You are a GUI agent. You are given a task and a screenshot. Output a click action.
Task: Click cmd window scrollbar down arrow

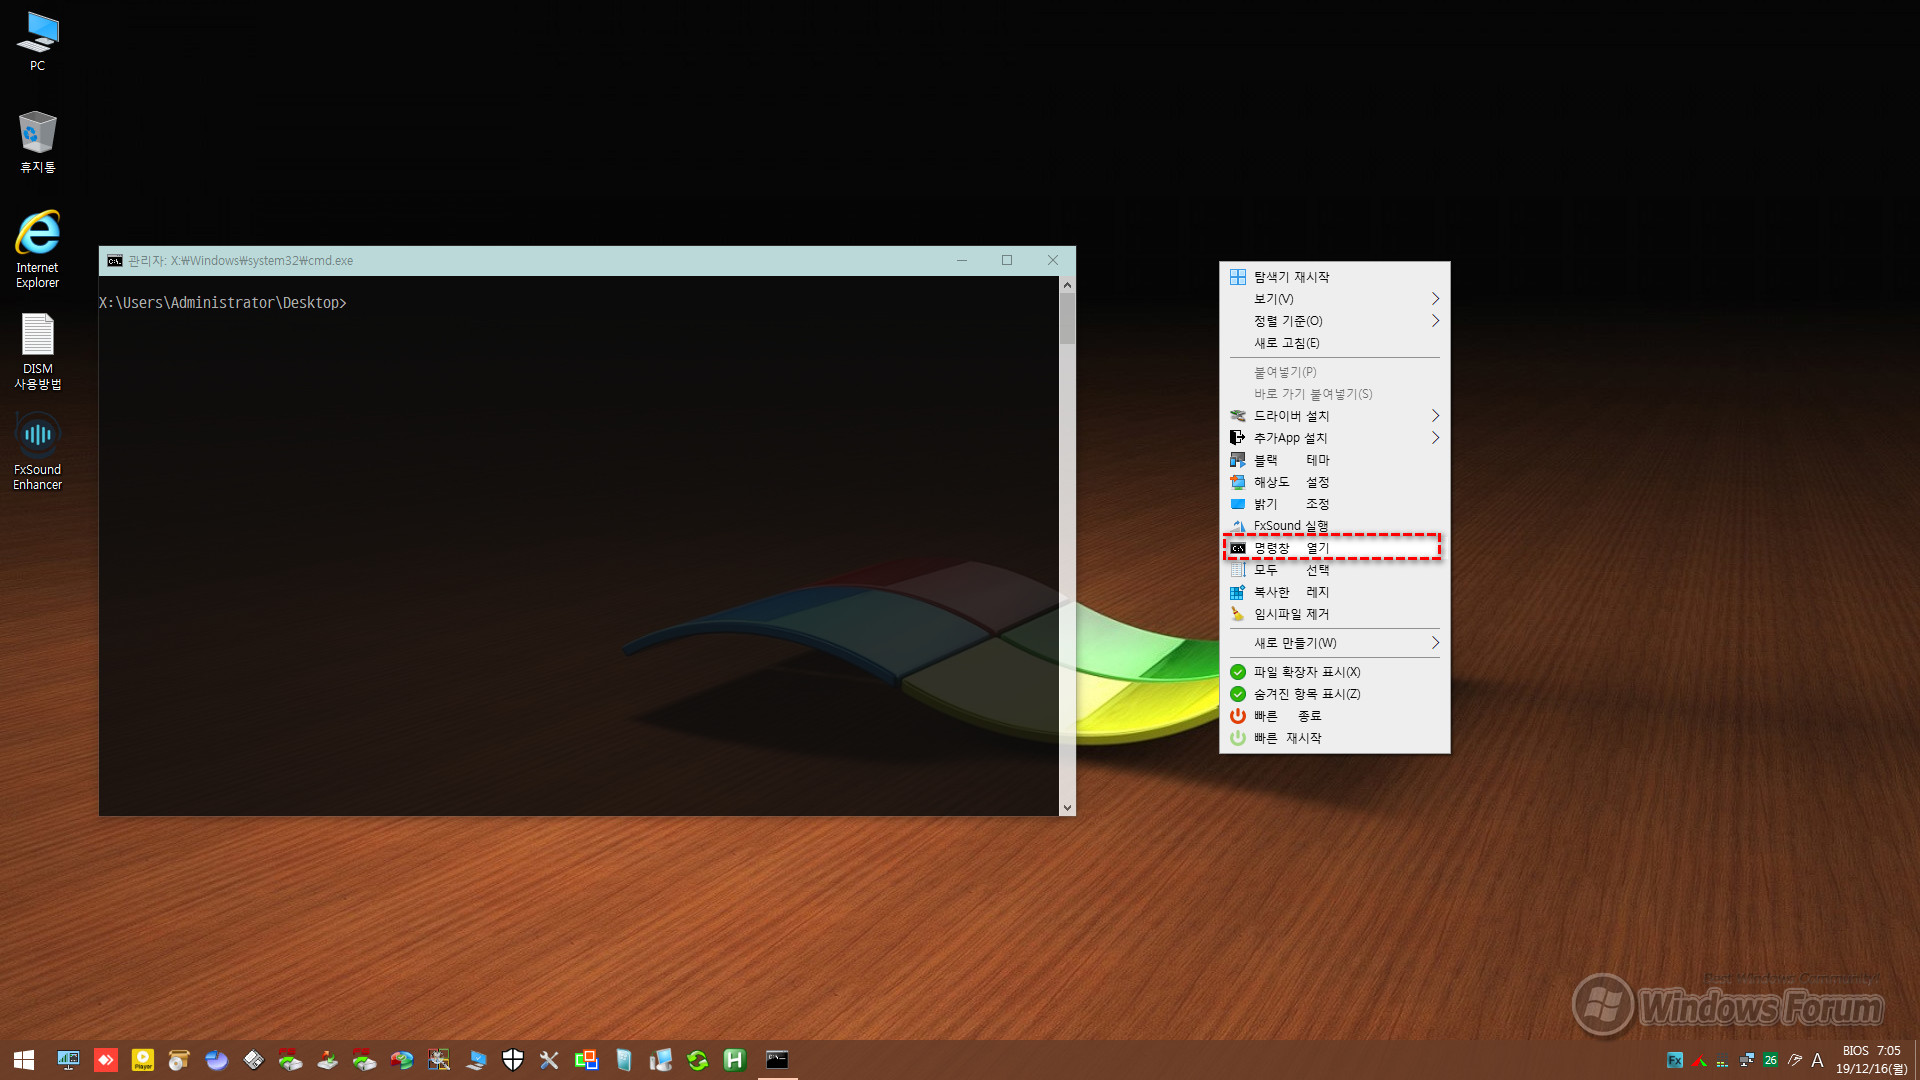coord(1067,808)
